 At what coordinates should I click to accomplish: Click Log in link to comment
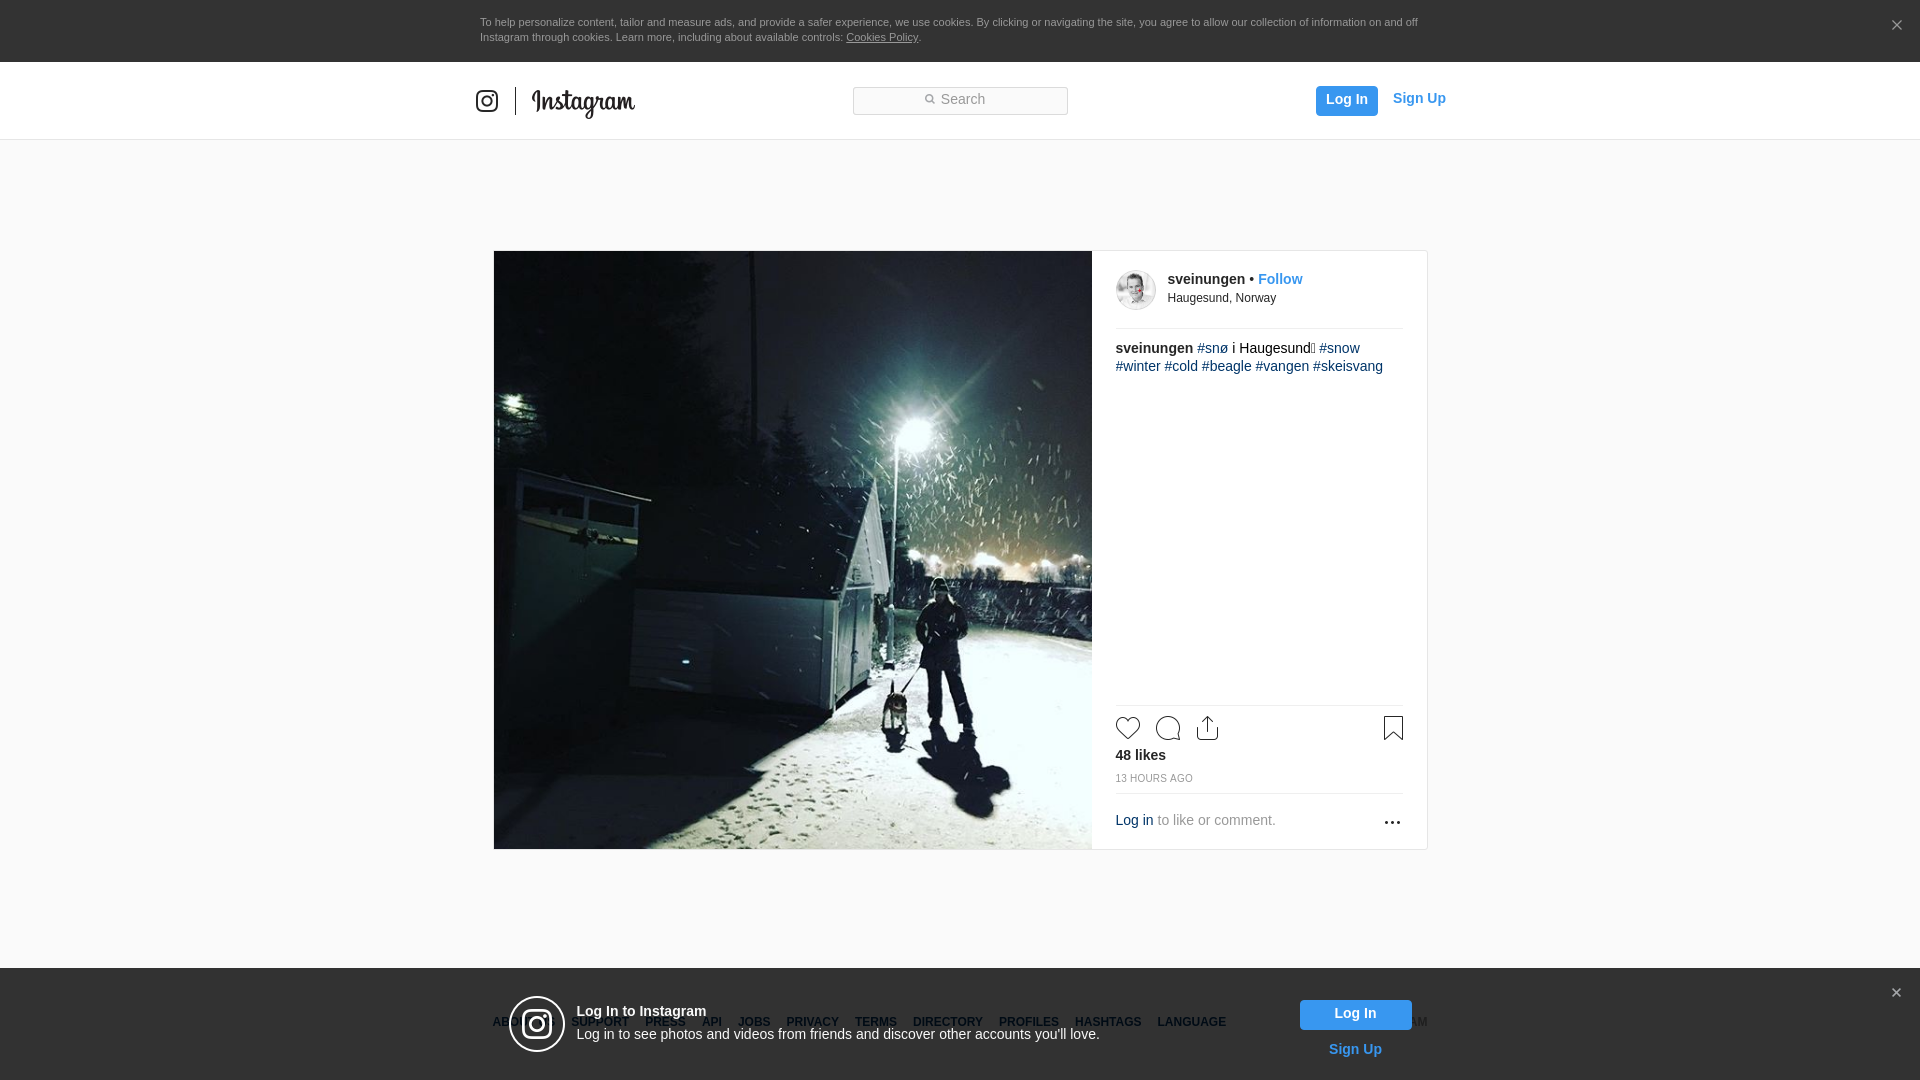[1133, 820]
